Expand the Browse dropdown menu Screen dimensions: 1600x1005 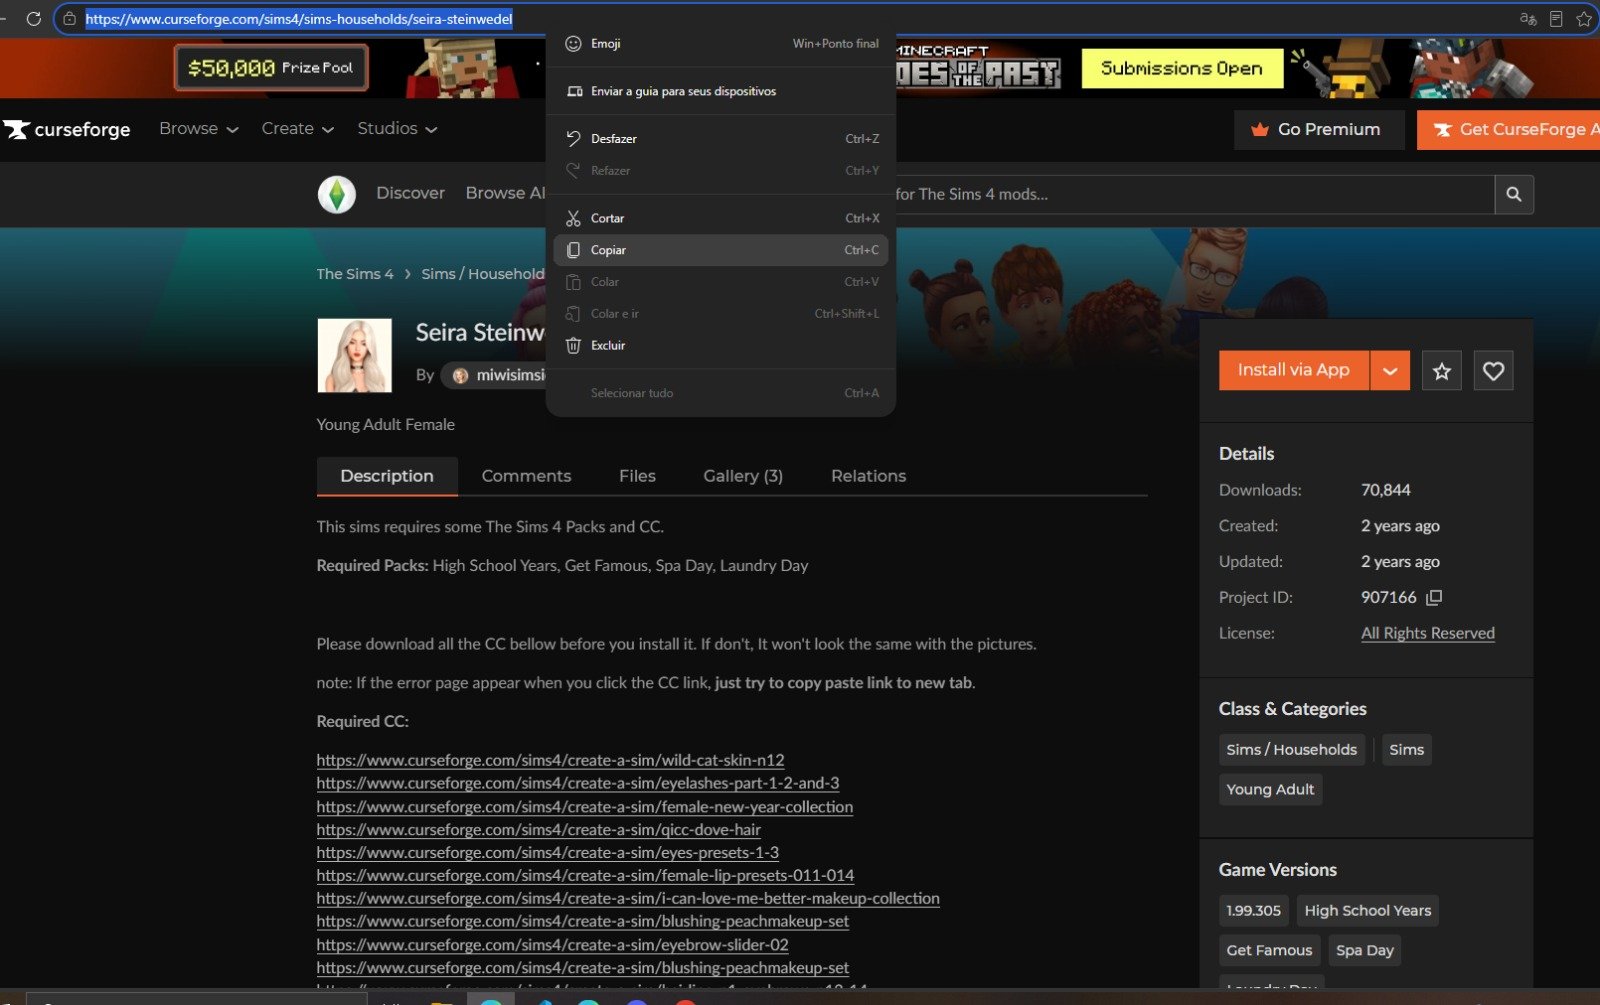pos(199,129)
